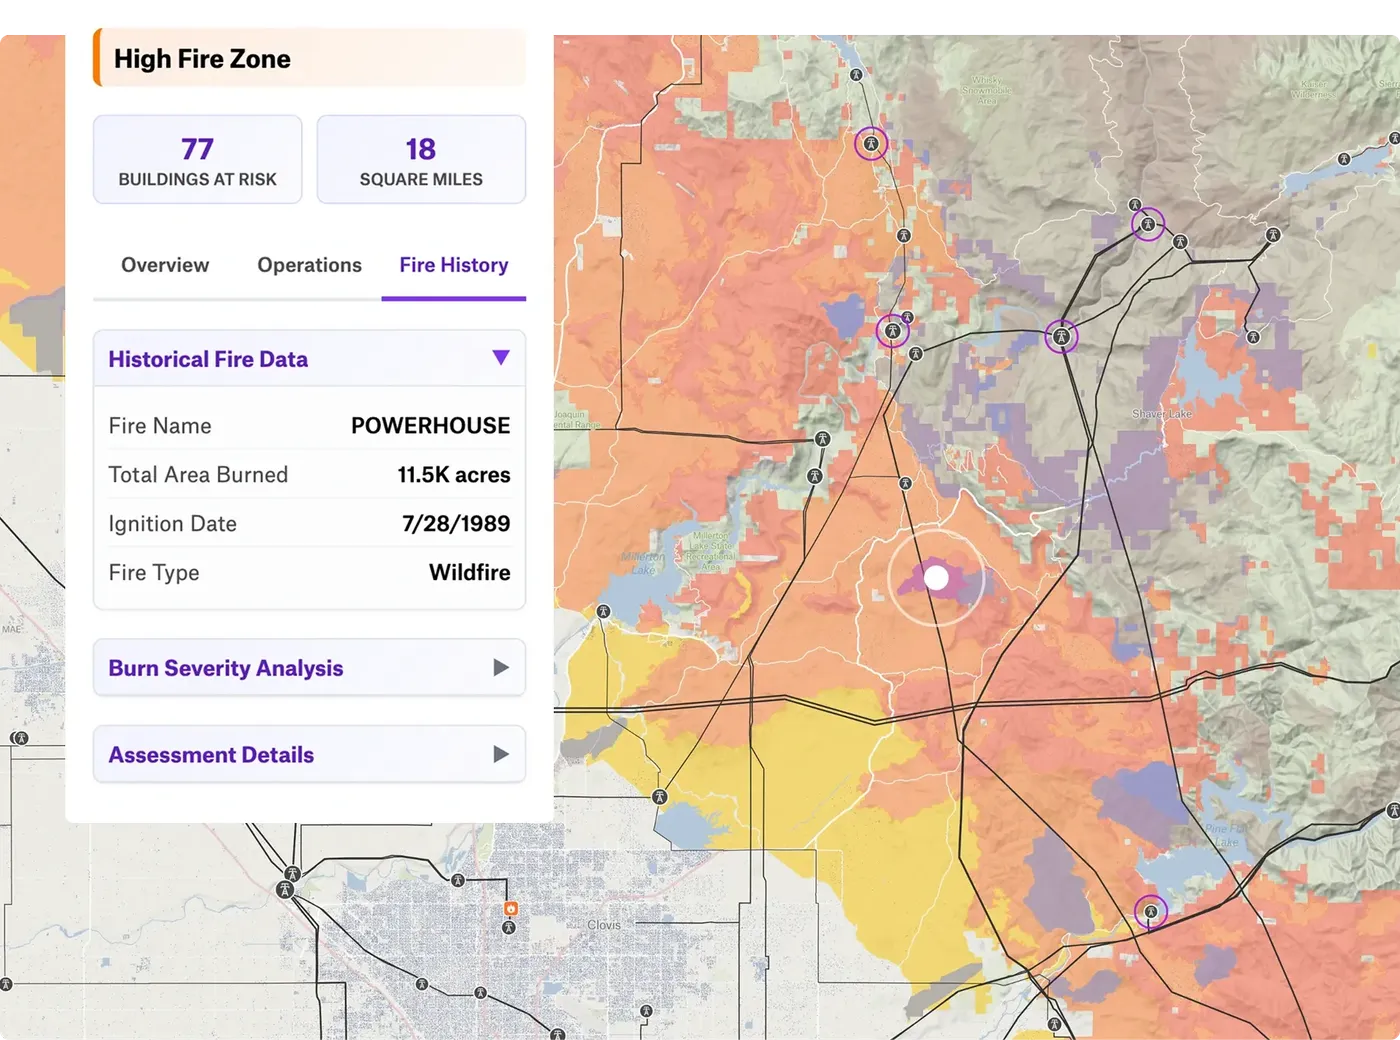Click tower between junction and orange marker on line
This screenshot has height=1040, width=1400.
click(x=457, y=881)
